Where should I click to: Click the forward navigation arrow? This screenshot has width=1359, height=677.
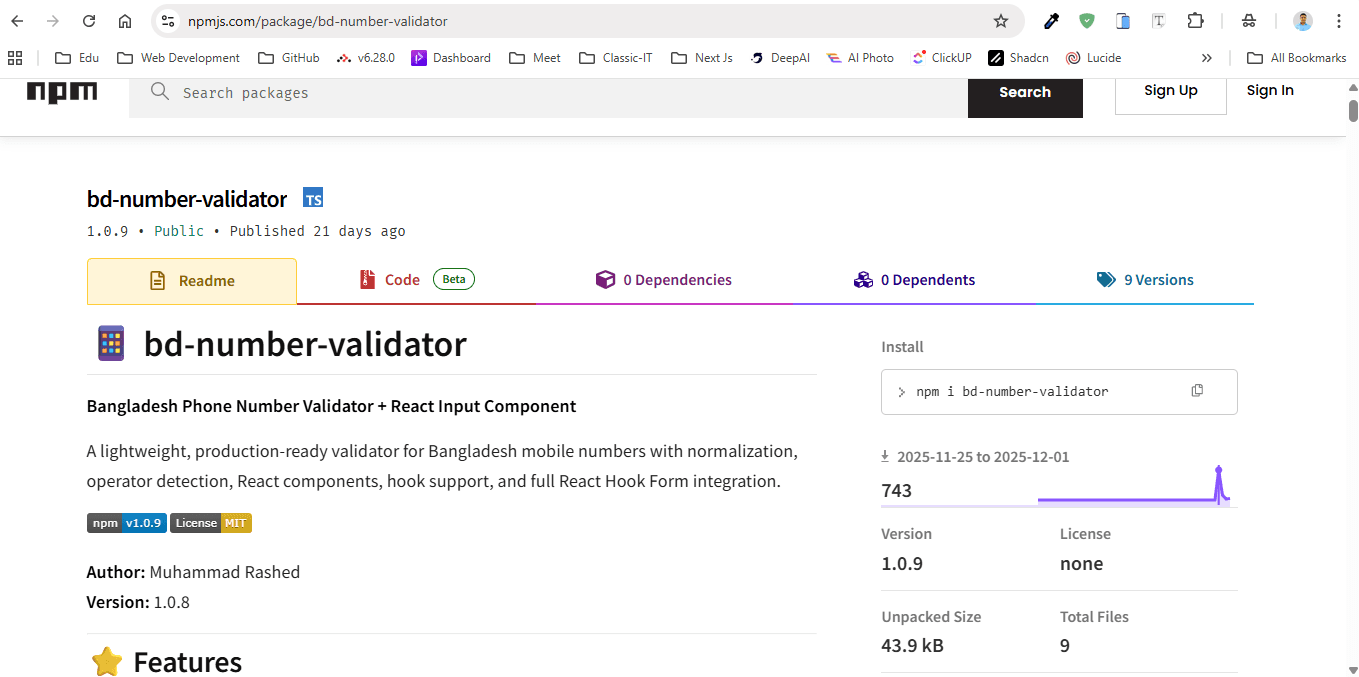pos(53,21)
